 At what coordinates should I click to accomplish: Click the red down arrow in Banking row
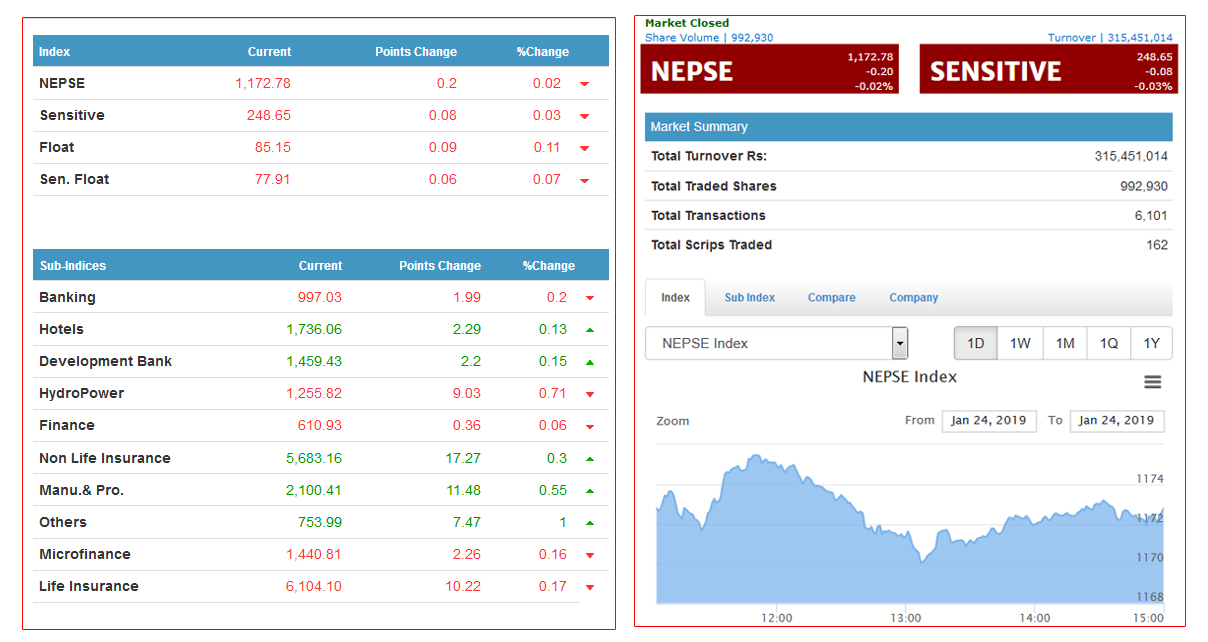coord(590,298)
